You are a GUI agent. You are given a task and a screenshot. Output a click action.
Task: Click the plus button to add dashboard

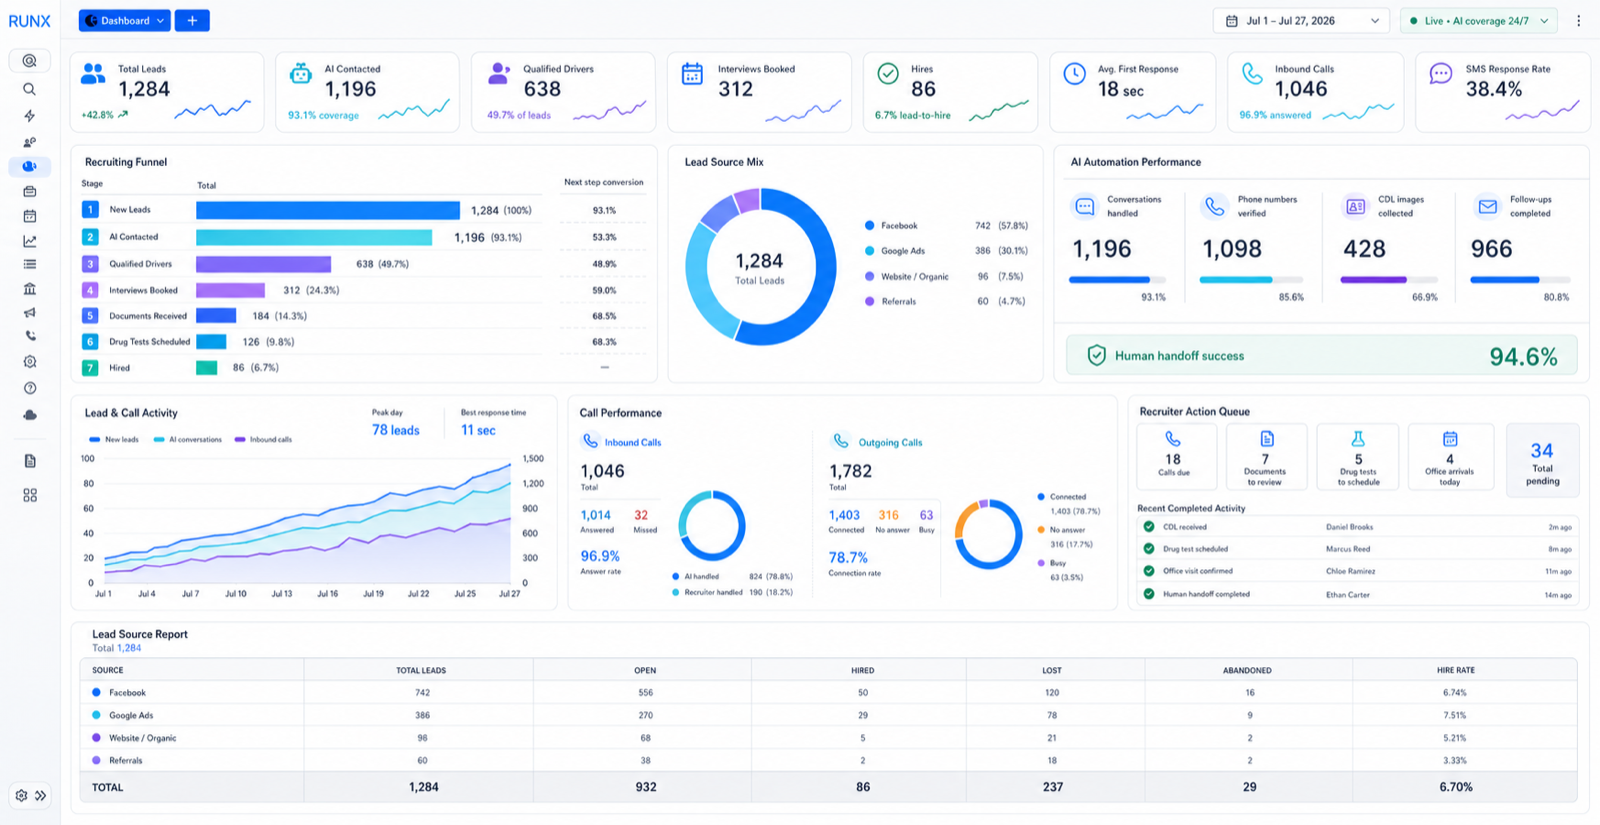(x=192, y=21)
